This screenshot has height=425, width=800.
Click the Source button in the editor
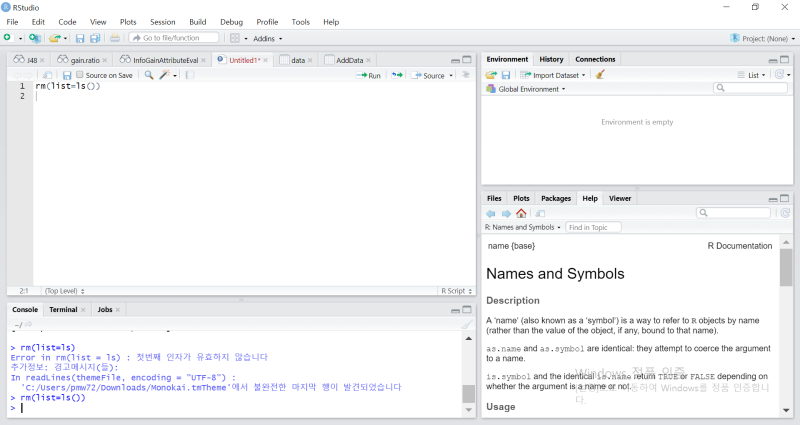pos(431,75)
